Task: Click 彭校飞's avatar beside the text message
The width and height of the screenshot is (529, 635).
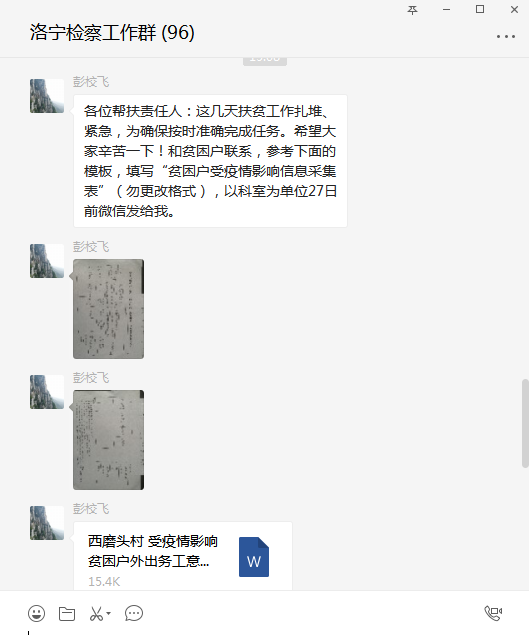Action: tap(47, 96)
